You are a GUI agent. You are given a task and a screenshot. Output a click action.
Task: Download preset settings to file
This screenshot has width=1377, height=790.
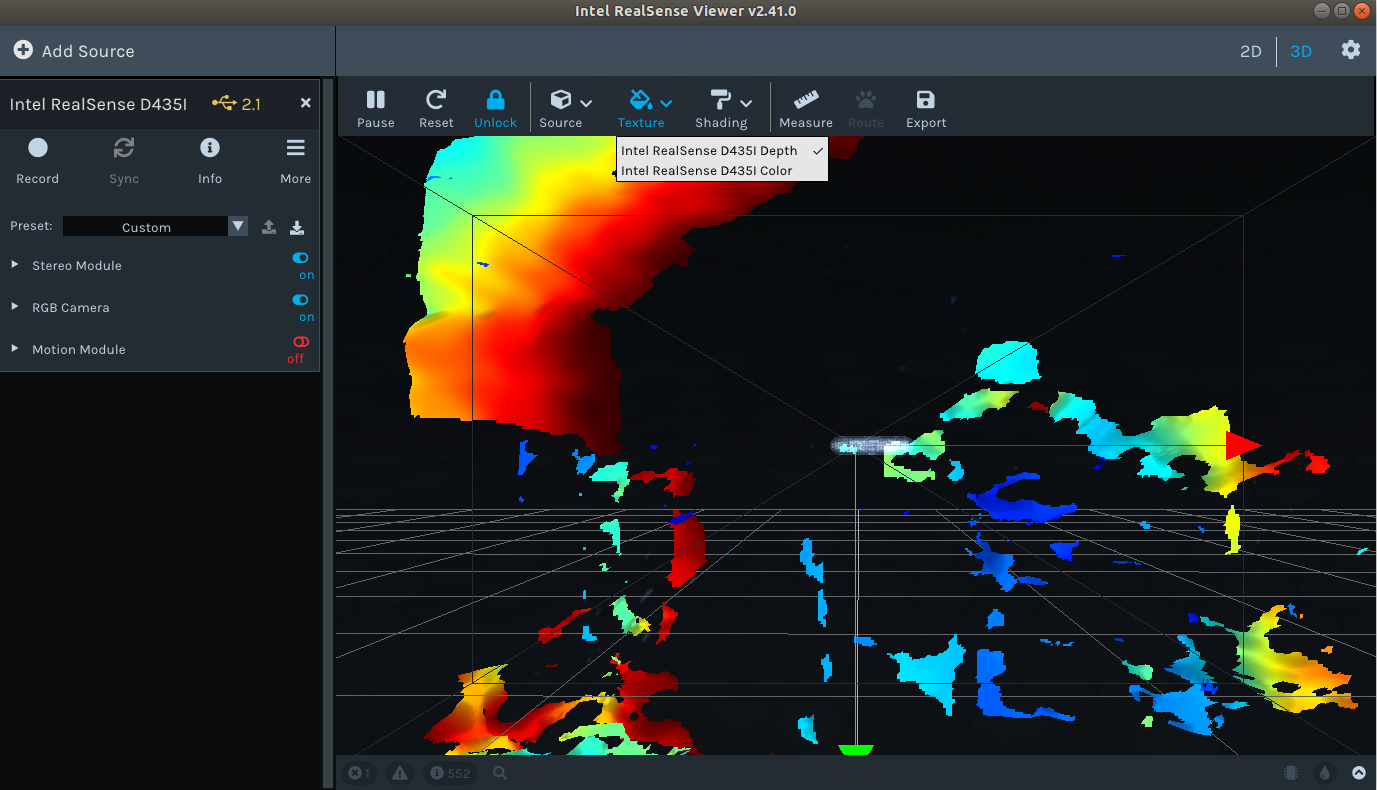(x=297, y=227)
